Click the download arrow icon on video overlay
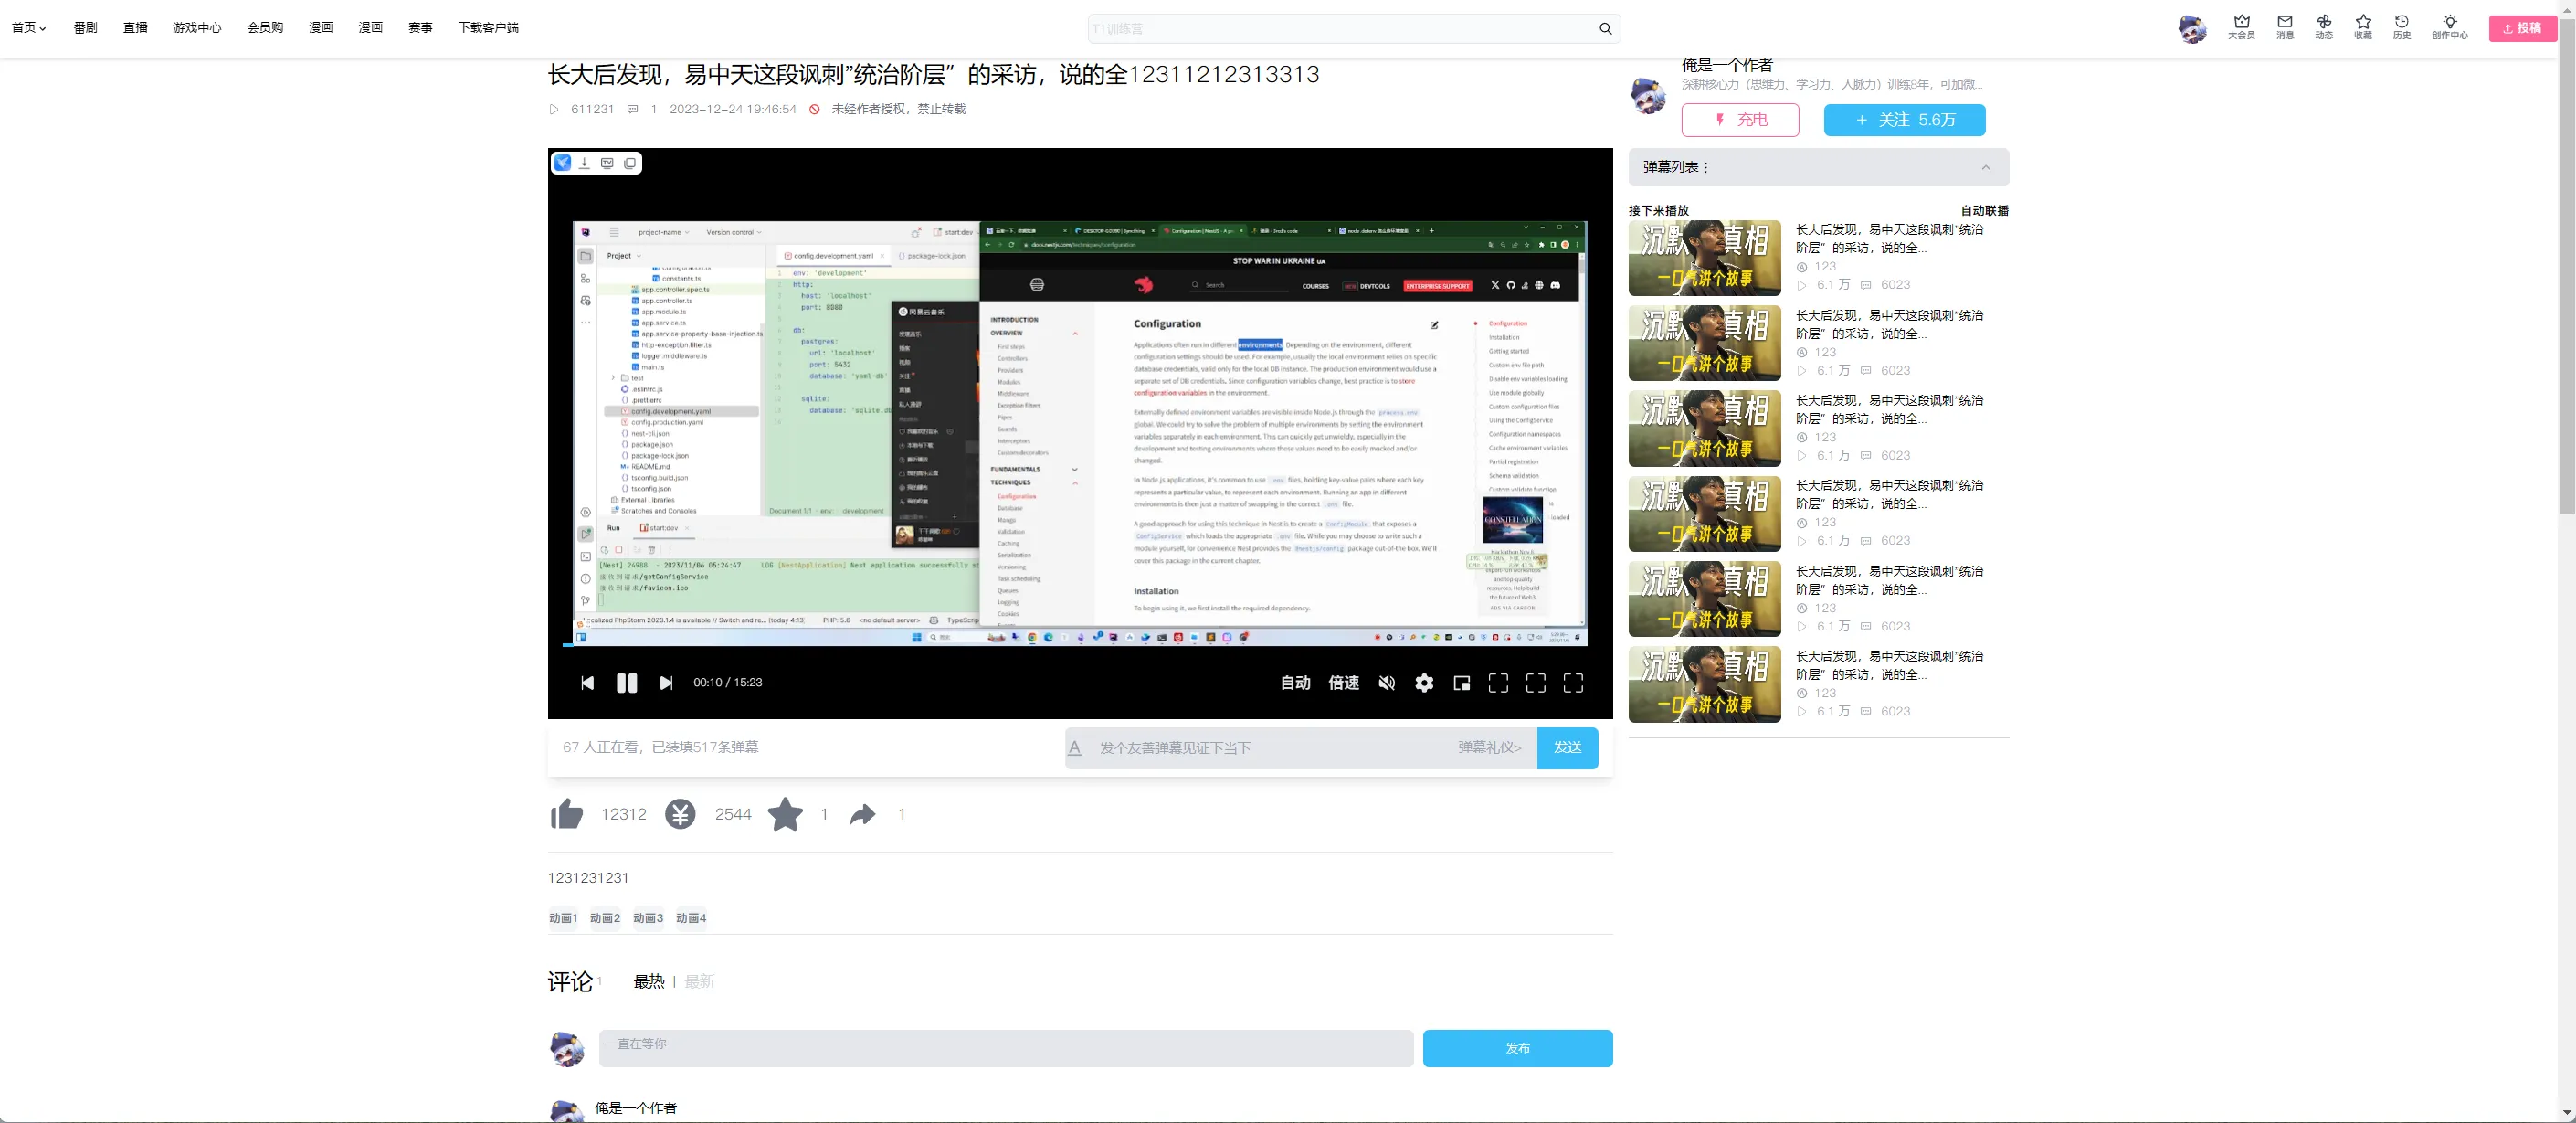This screenshot has width=2576, height=1123. click(x=585, y=163)
